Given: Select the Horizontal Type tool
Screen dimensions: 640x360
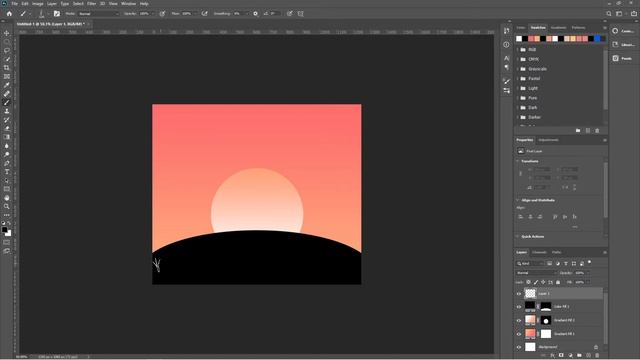Looking at the screenshot, I should 7,172.
